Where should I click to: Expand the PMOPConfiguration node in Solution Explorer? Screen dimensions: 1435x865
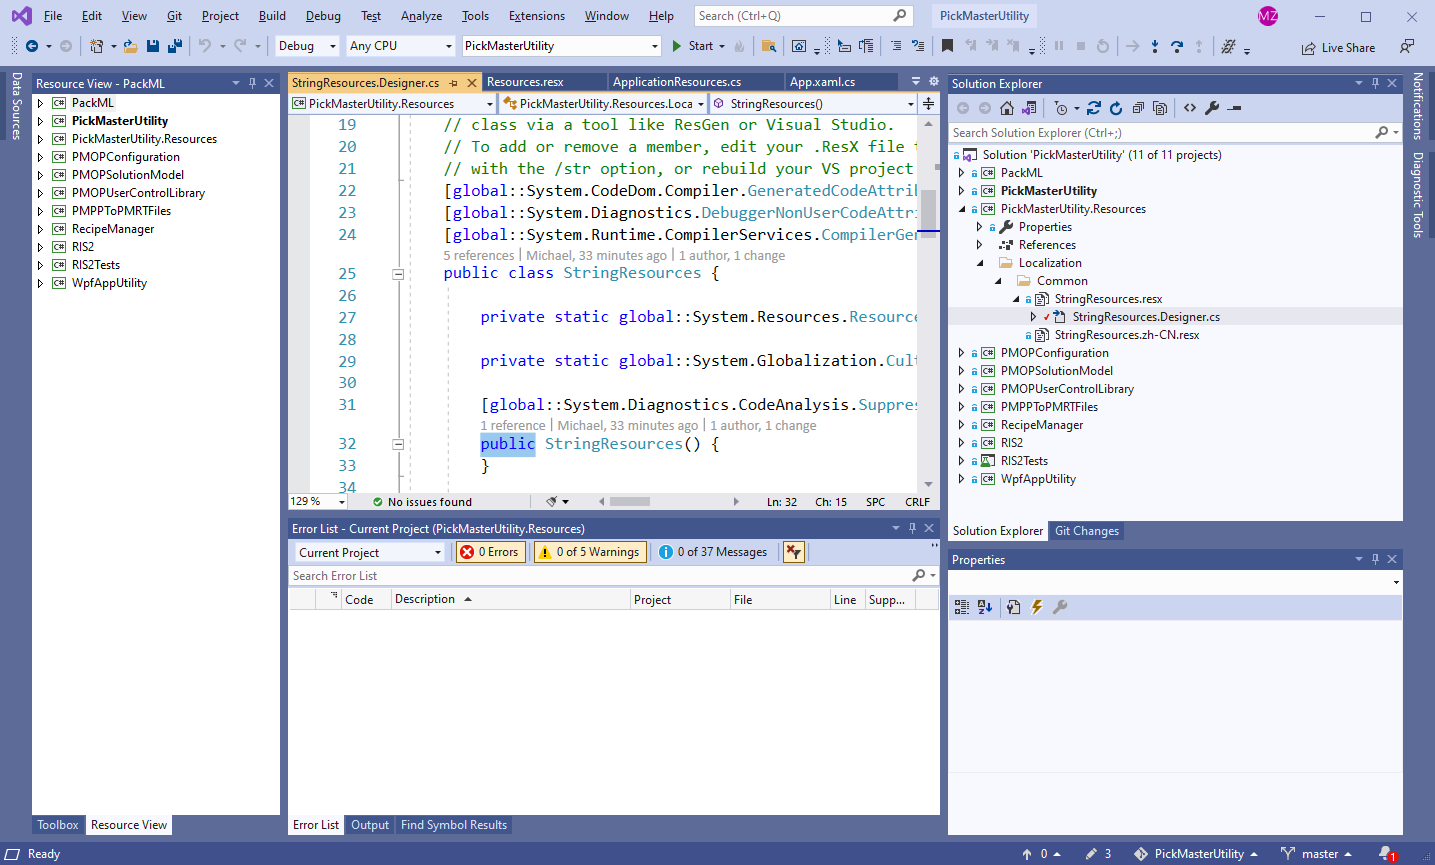pos(962,353)
